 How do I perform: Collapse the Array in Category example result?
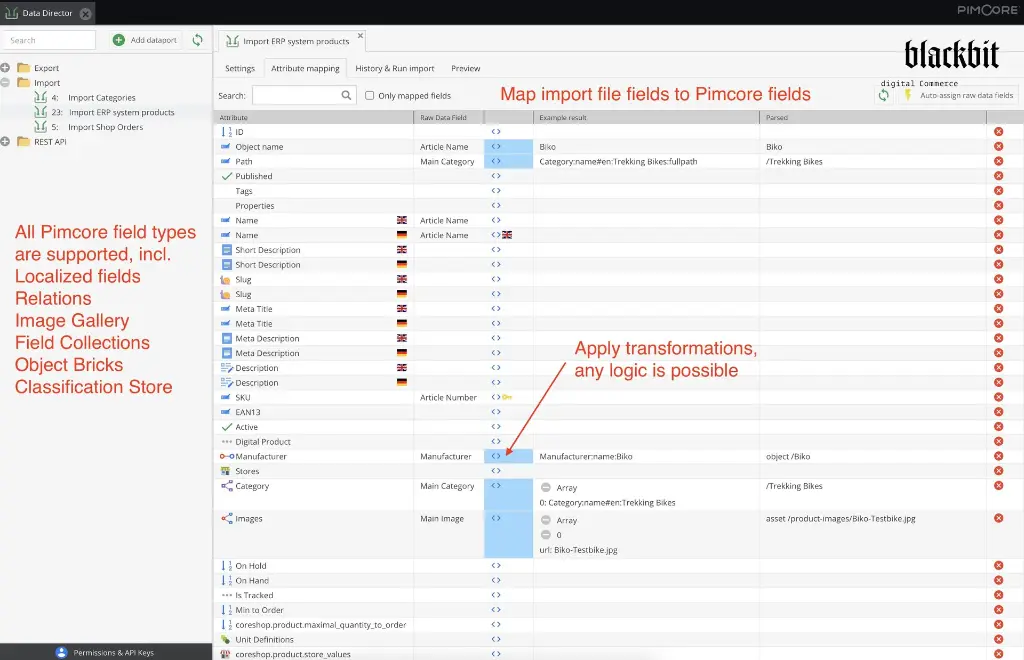(x=546, y=488)
